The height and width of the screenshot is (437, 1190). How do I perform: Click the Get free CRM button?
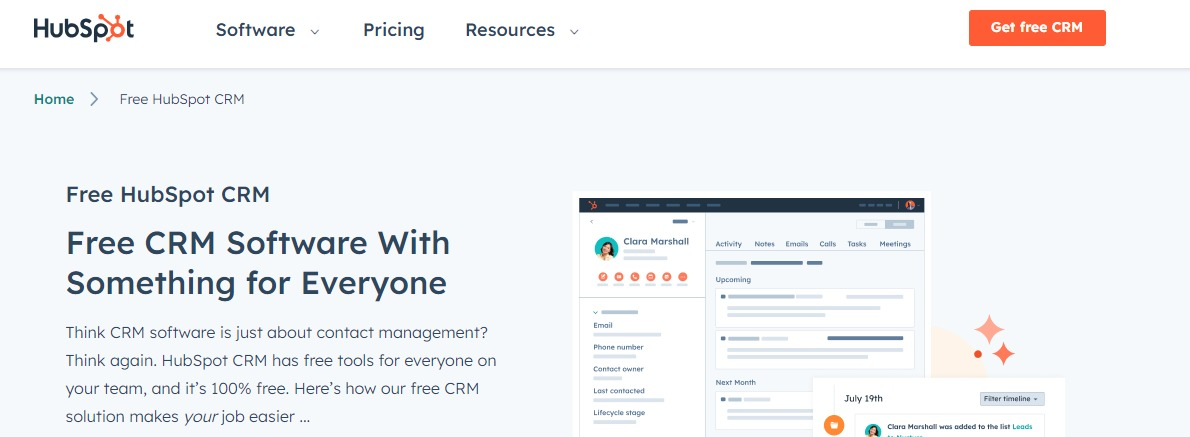[x=1036, y=27]
